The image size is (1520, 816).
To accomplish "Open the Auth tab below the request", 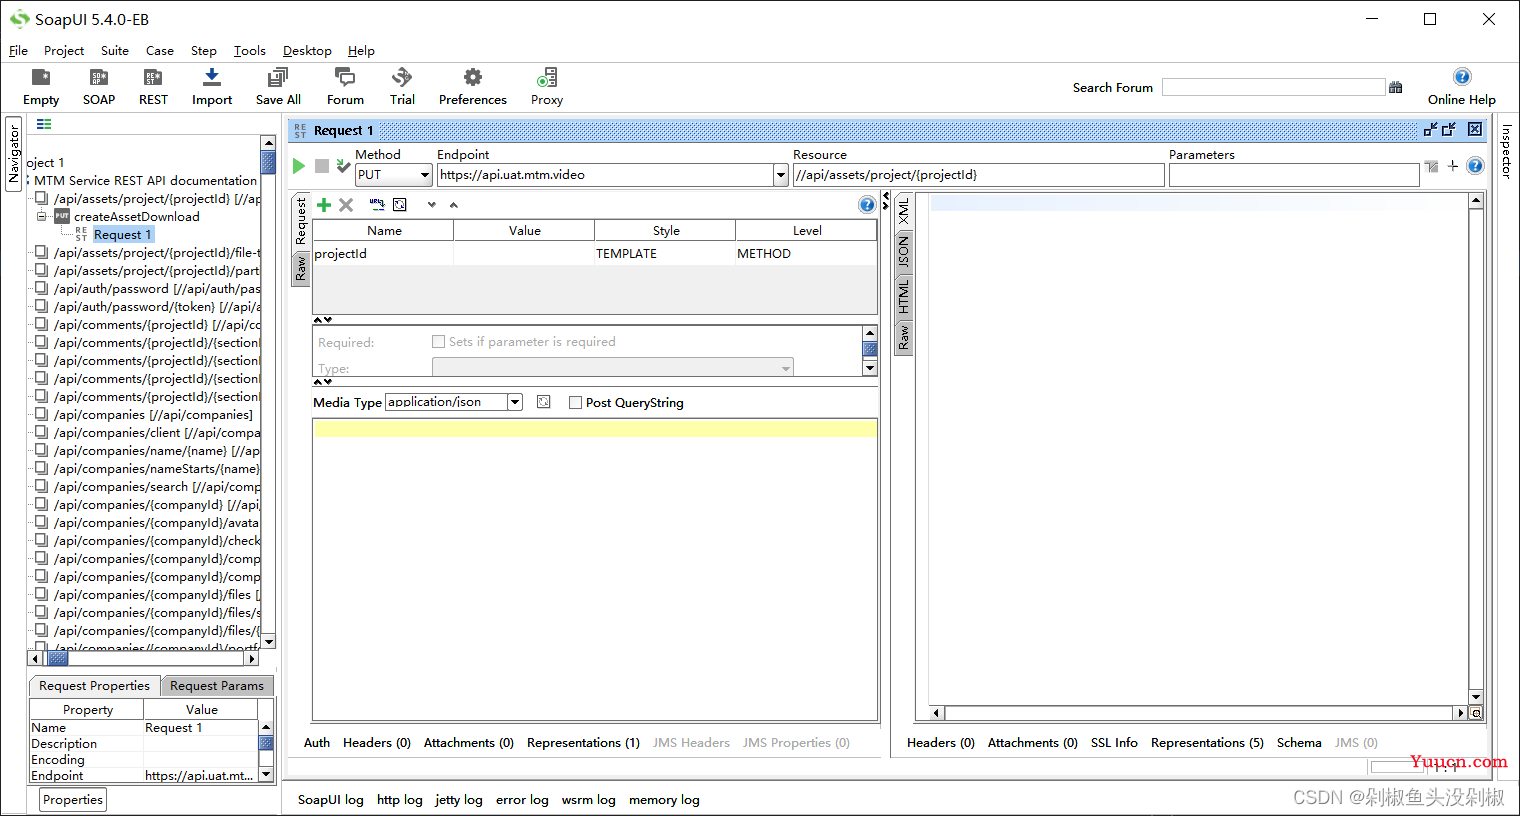I will tap(317, 743).
